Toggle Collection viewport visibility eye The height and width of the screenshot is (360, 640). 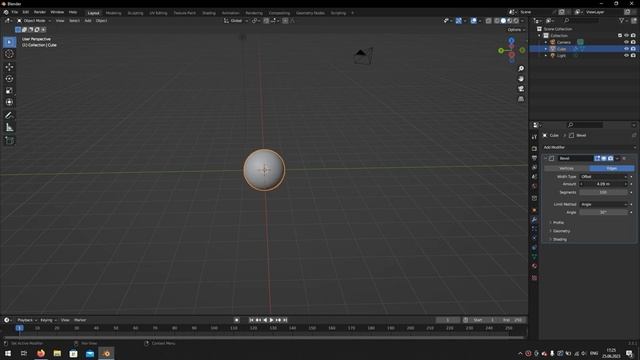click(626, 36)
